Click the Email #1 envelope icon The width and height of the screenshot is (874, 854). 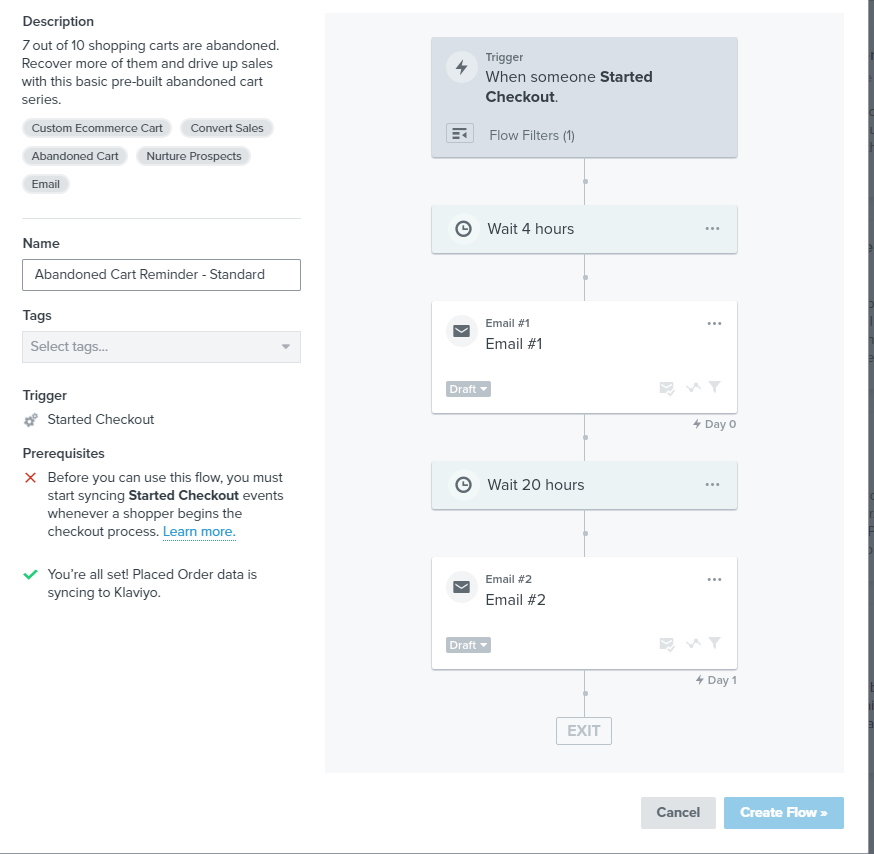[462, 331]
